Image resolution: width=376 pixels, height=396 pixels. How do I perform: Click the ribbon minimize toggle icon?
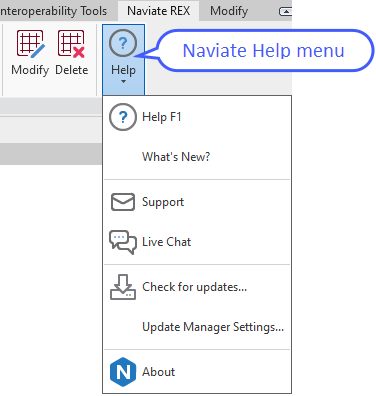click(285, 12)
